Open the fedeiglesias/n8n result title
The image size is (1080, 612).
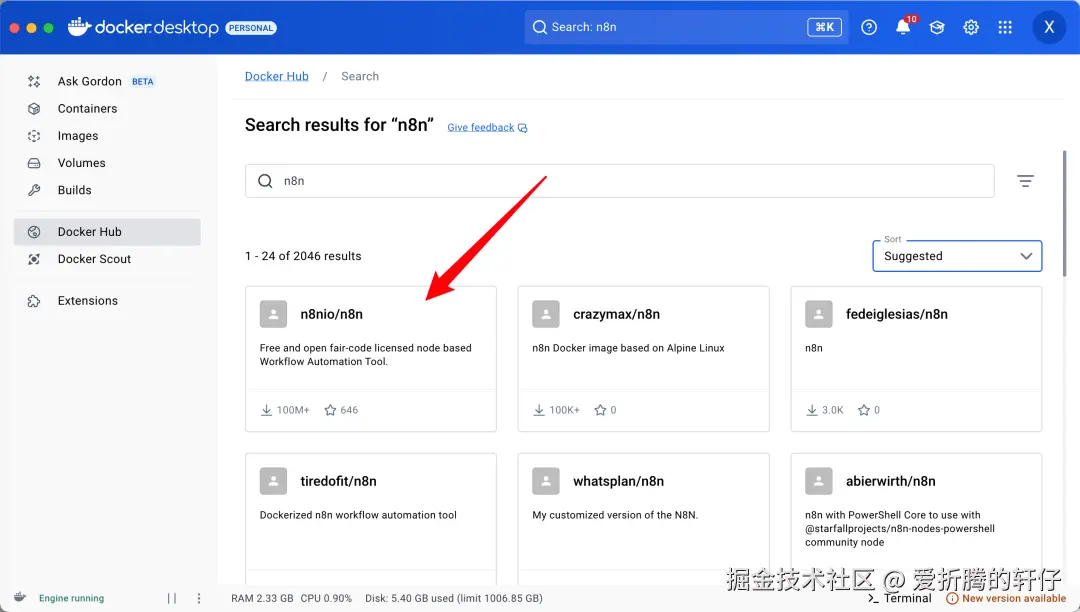pyautogui.click(x=897, y=314)
